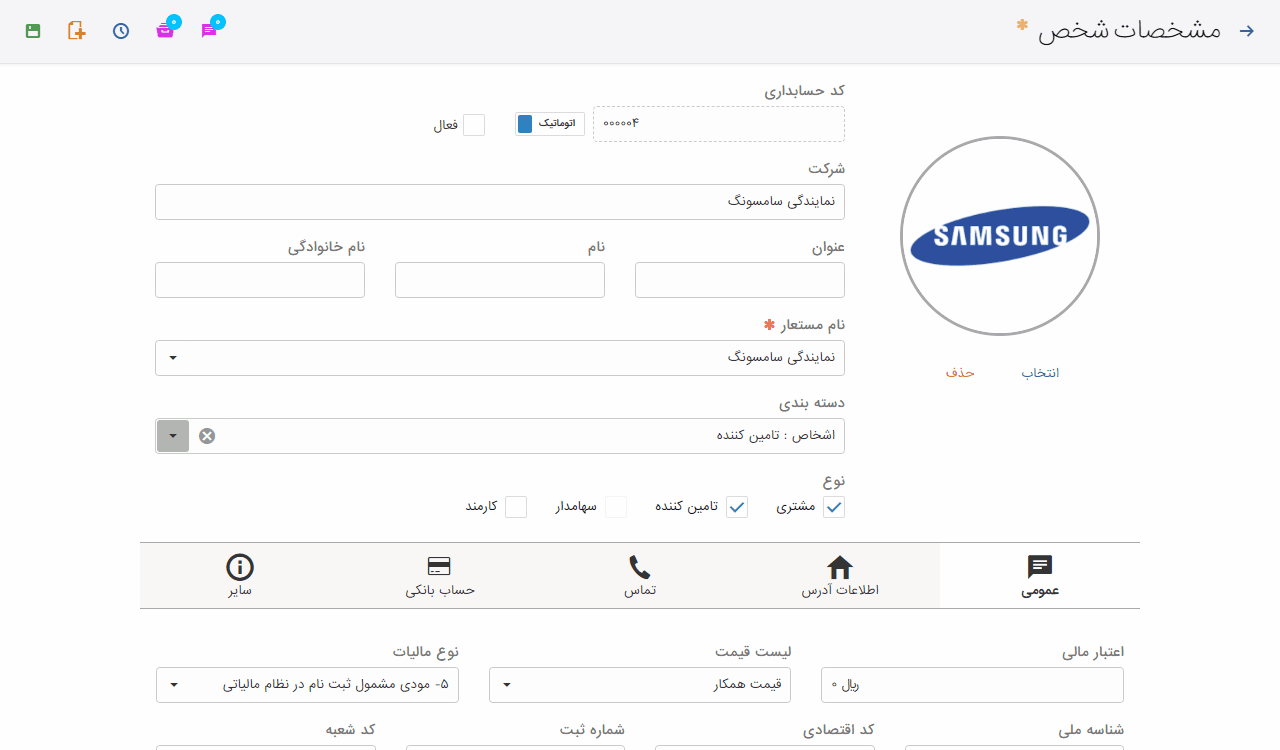This screenshot has height=750, width=1280.
Task: Open the blue clock history icon
Action: (x=121, y=31)
